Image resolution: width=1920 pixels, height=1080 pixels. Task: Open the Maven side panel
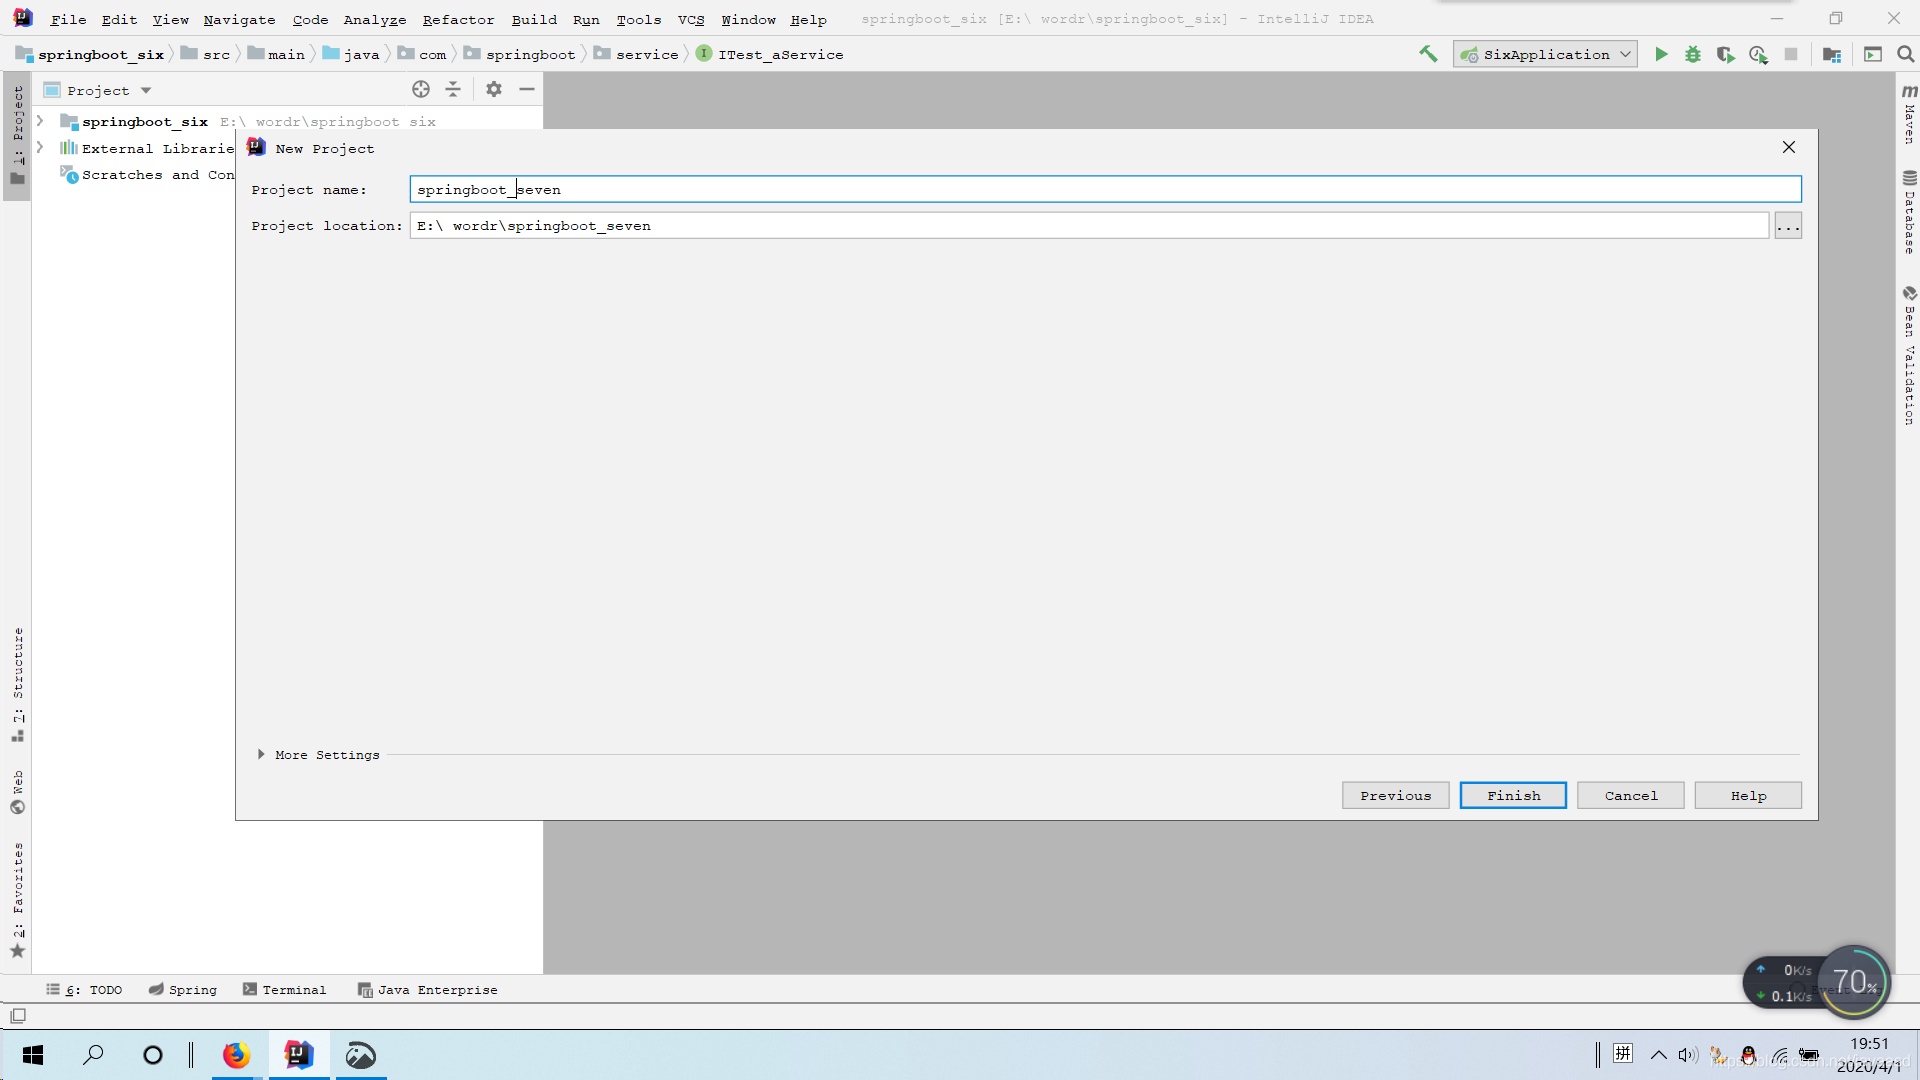point(1909,113)
